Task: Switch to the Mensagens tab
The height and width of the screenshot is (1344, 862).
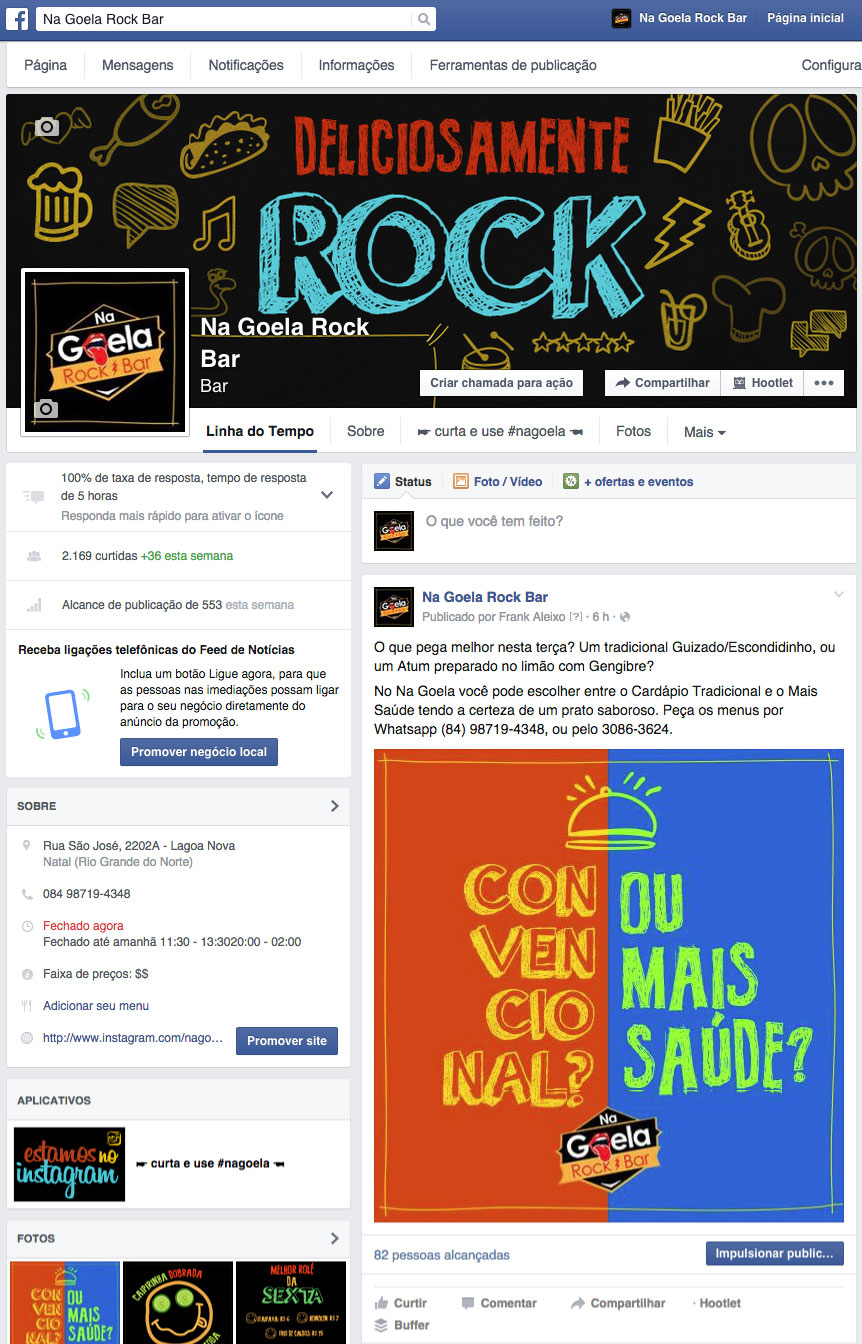Action: click(137, 65)
